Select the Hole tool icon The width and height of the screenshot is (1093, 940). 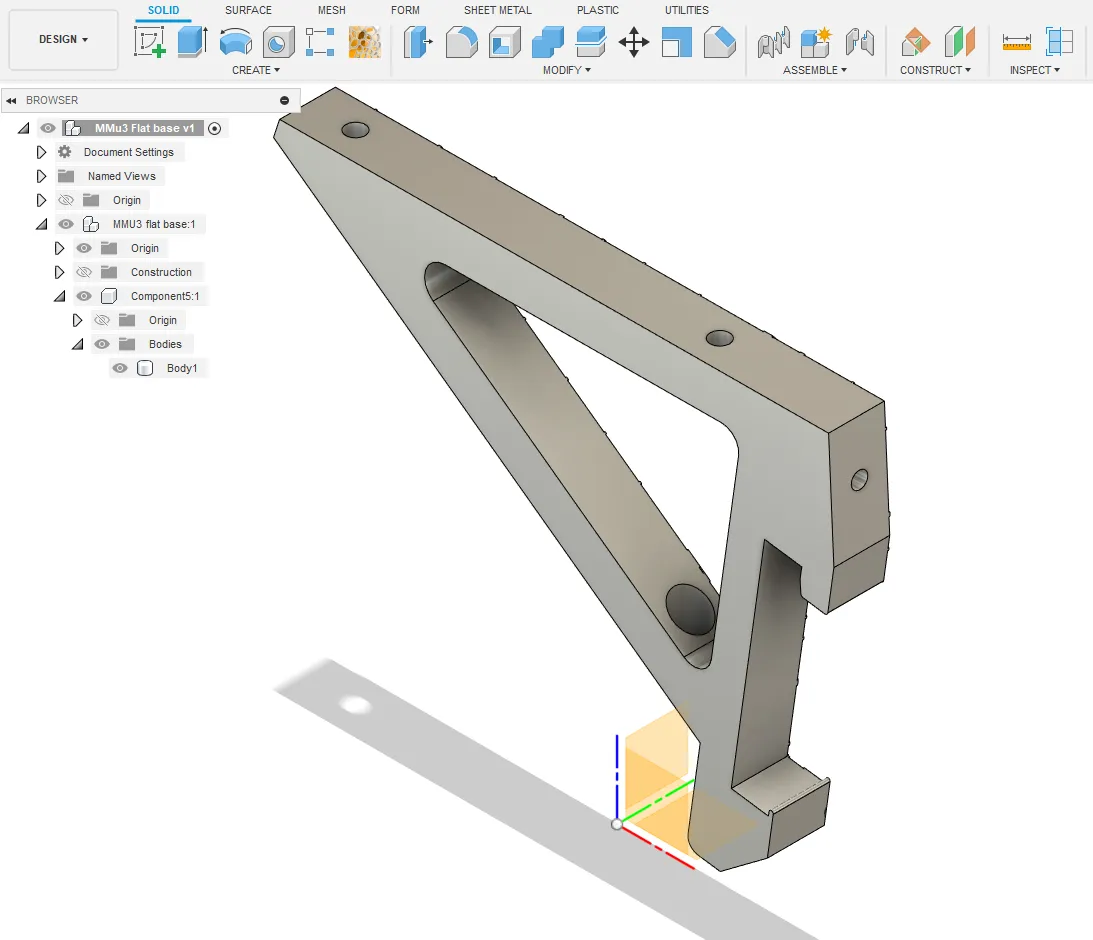278,42
